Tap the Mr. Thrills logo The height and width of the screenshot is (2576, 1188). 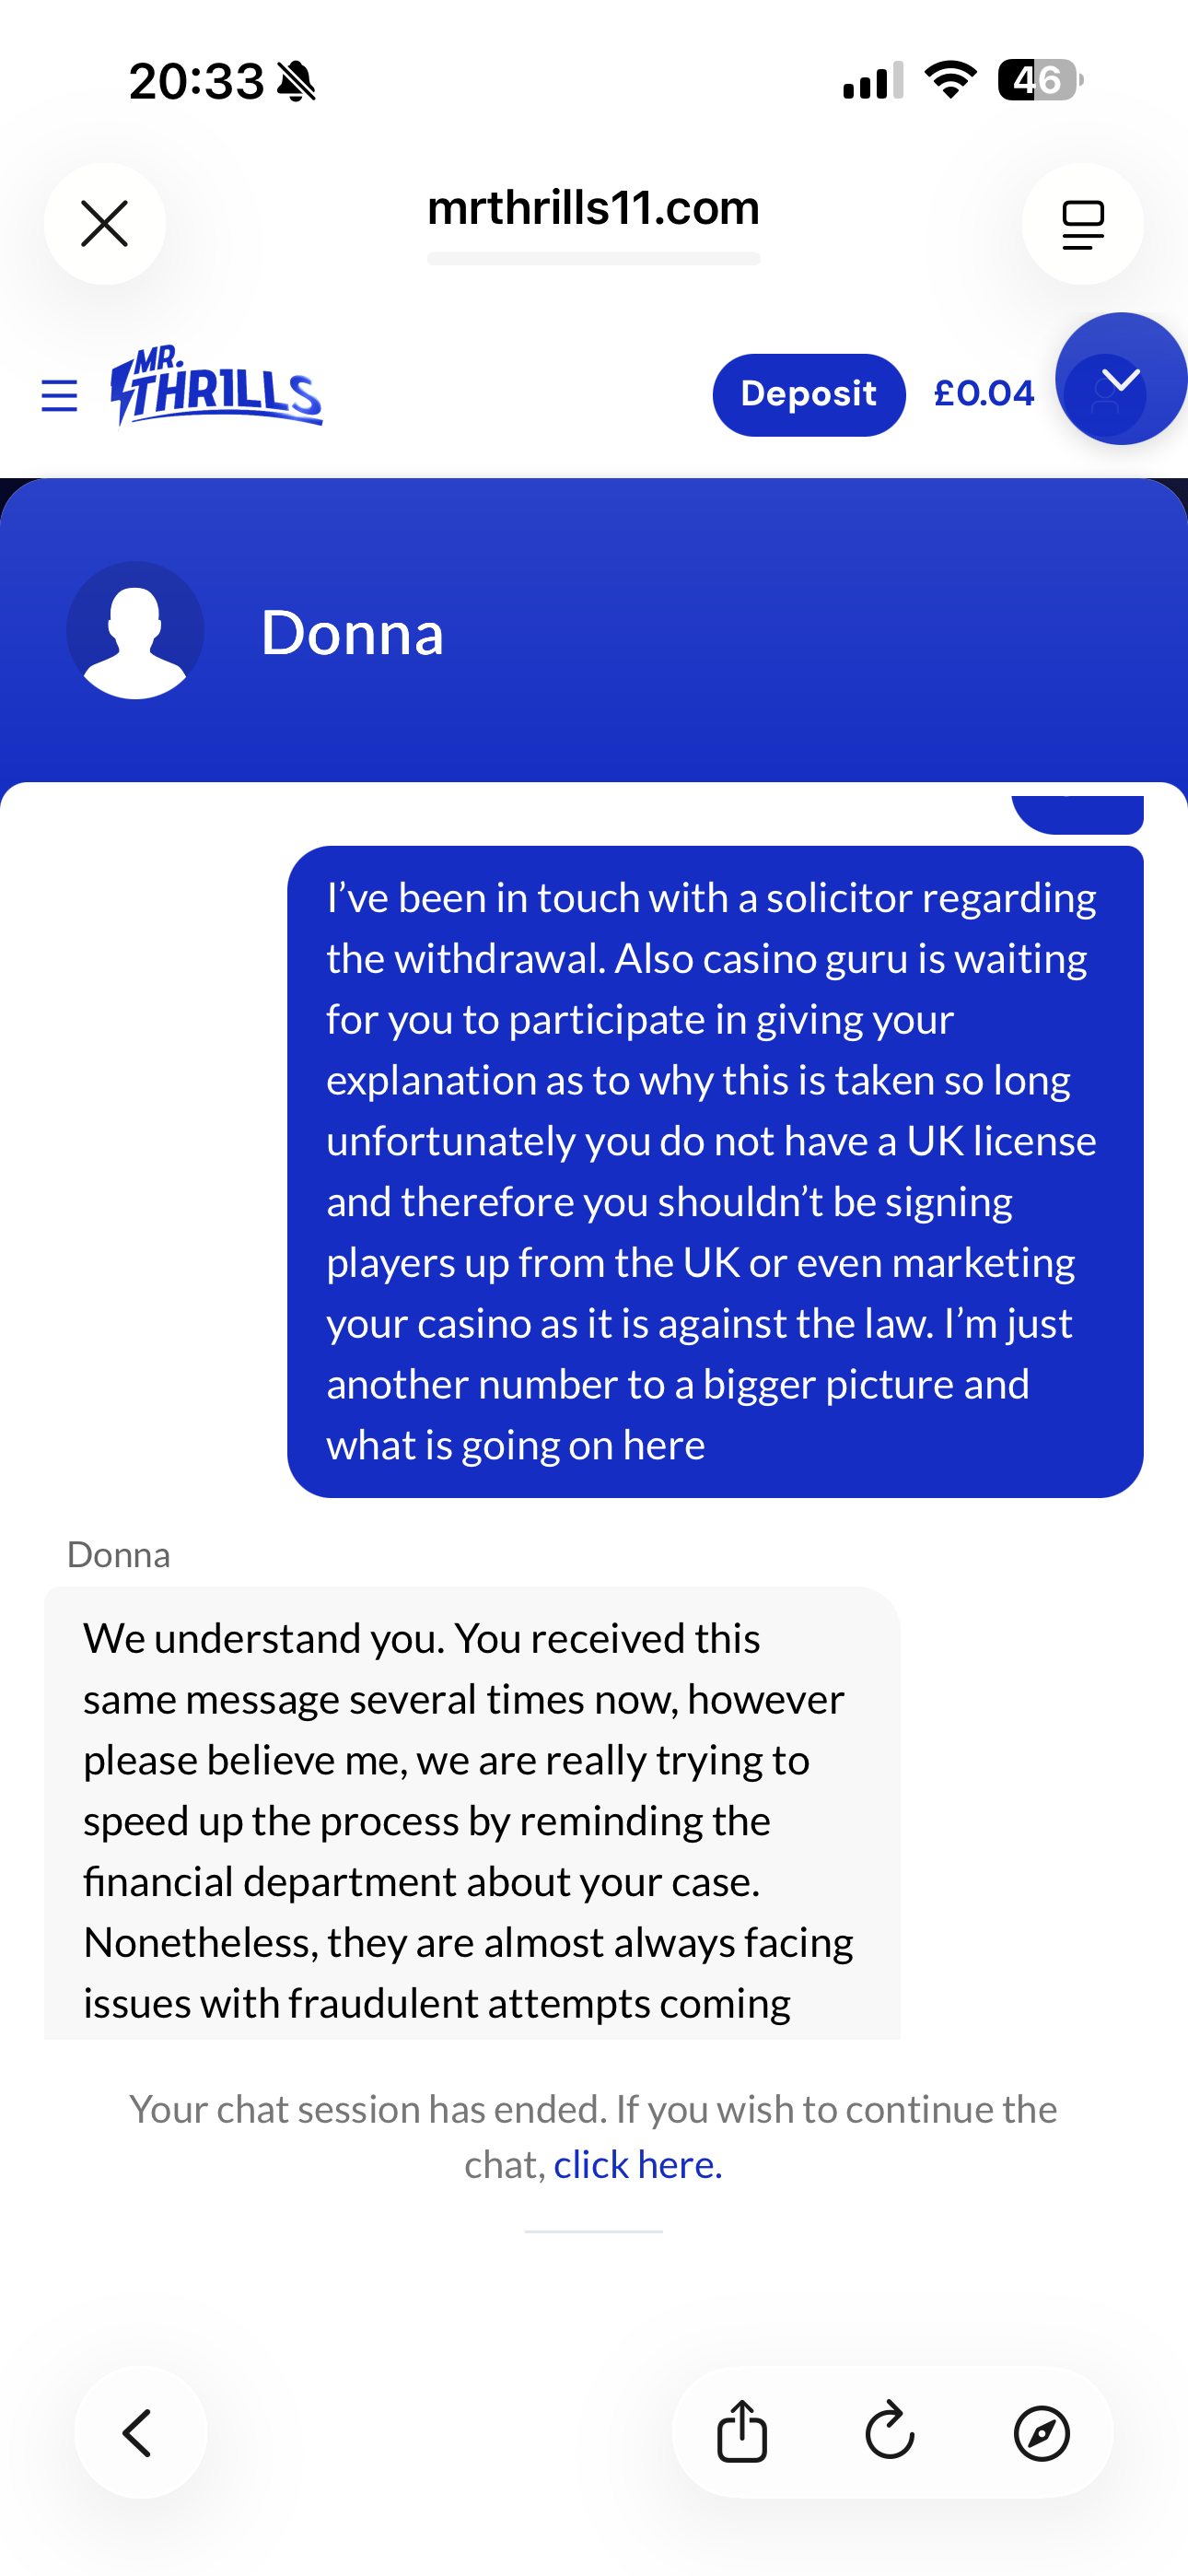(217, 388)
